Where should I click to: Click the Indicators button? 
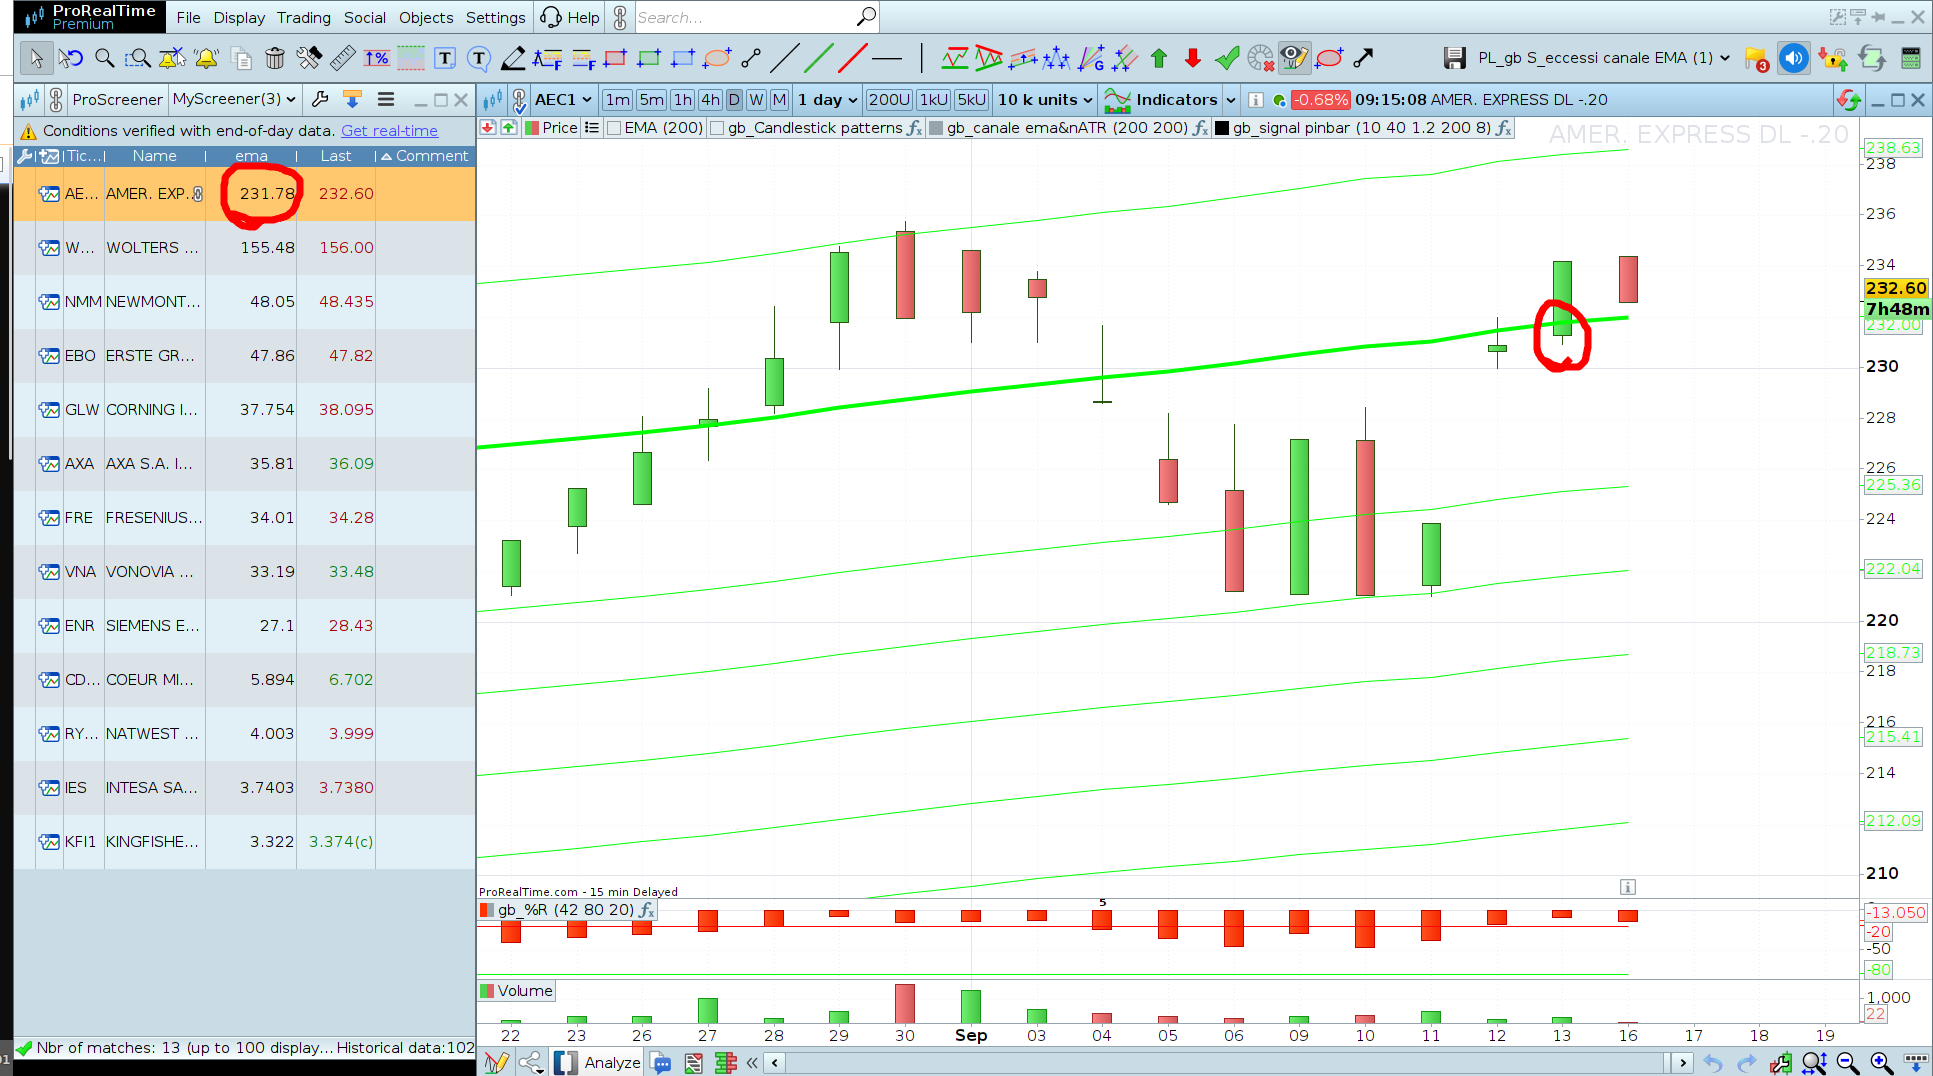click(1160, 100)
